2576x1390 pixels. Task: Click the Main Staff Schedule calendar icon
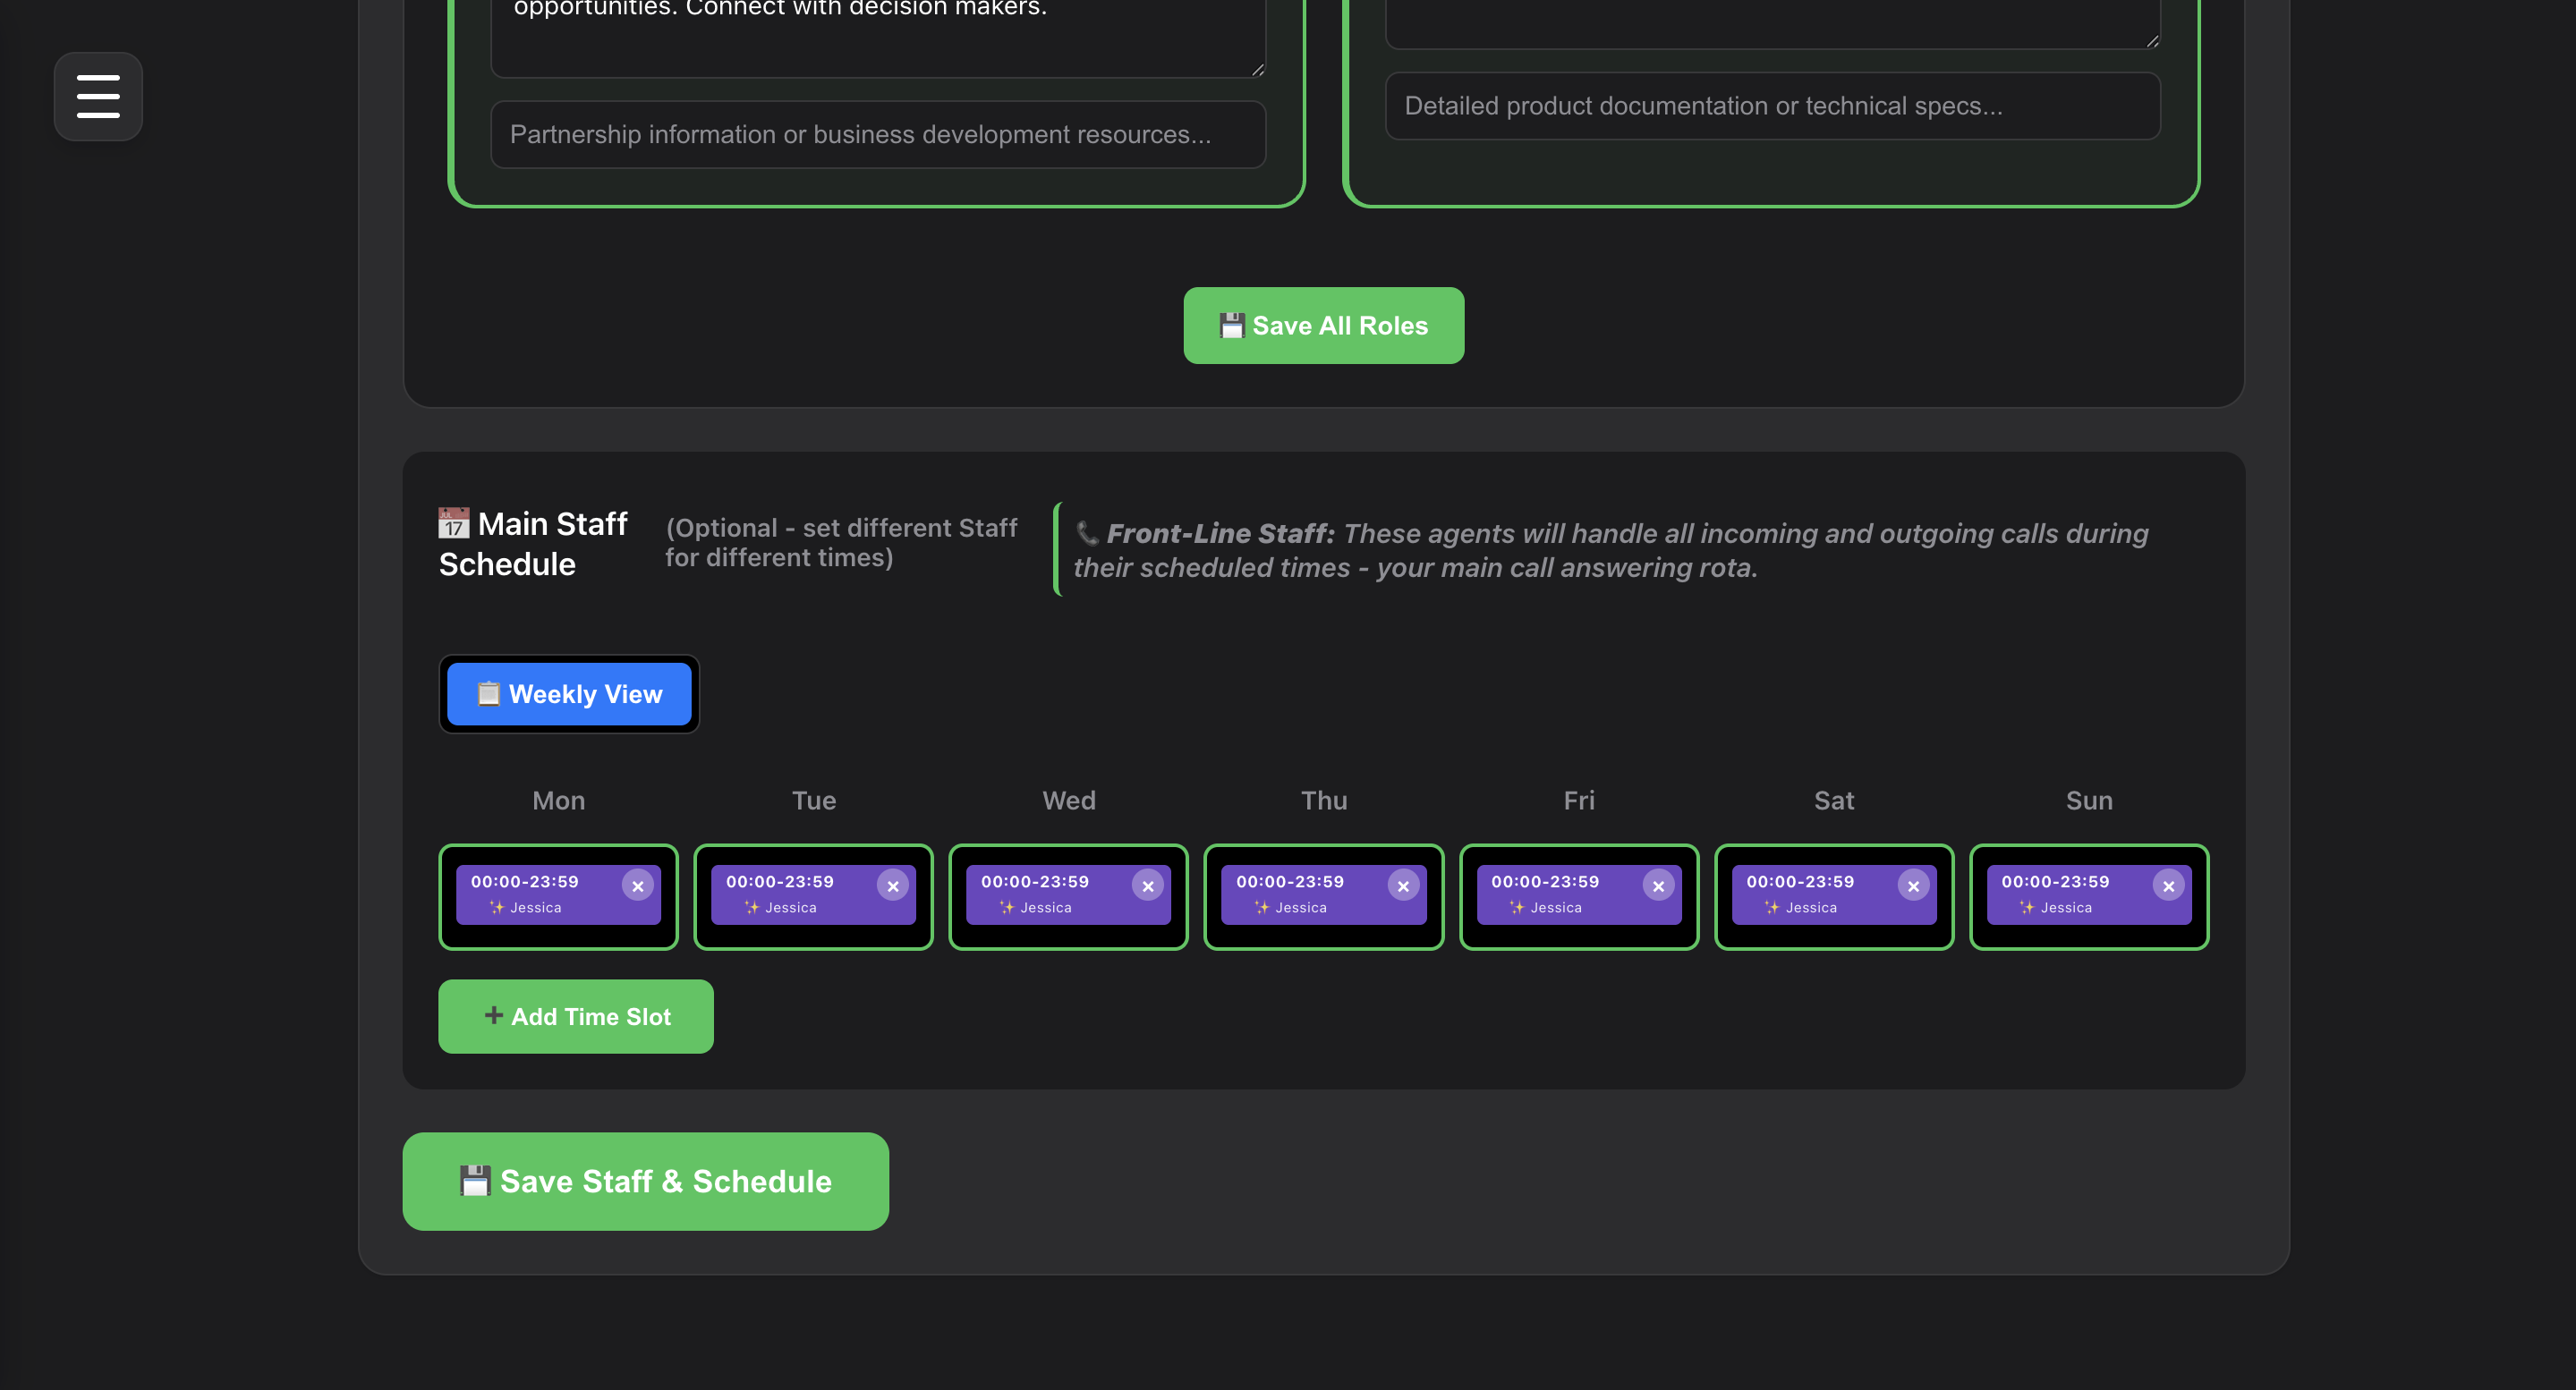[x=454, y=523]
